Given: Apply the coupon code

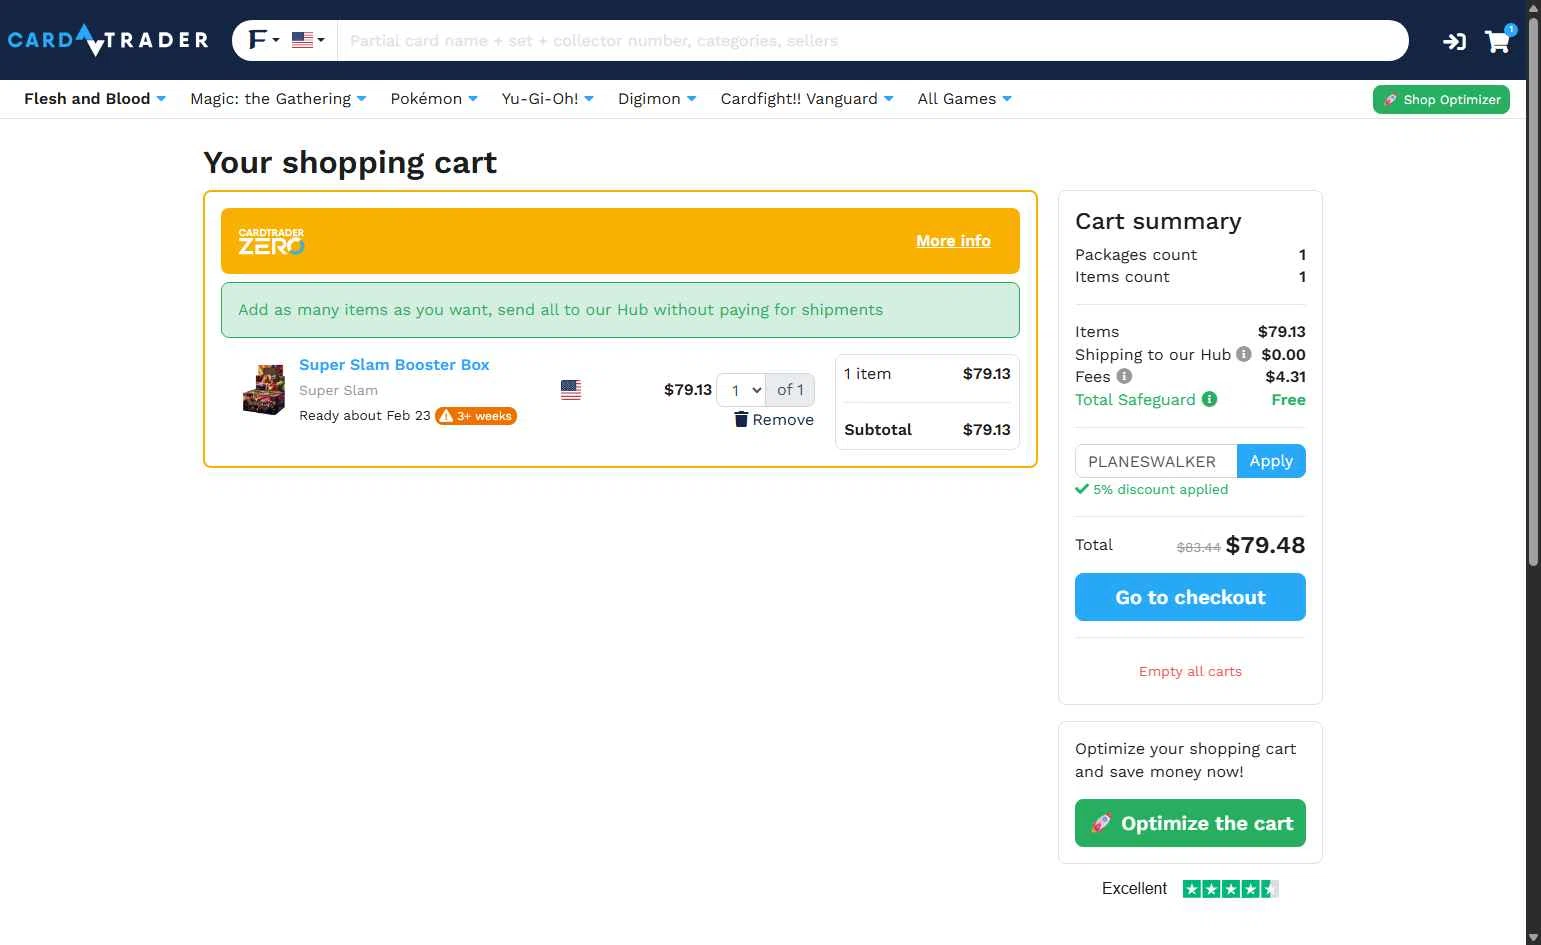Looking at the screenshot, I should [1271, 461].
